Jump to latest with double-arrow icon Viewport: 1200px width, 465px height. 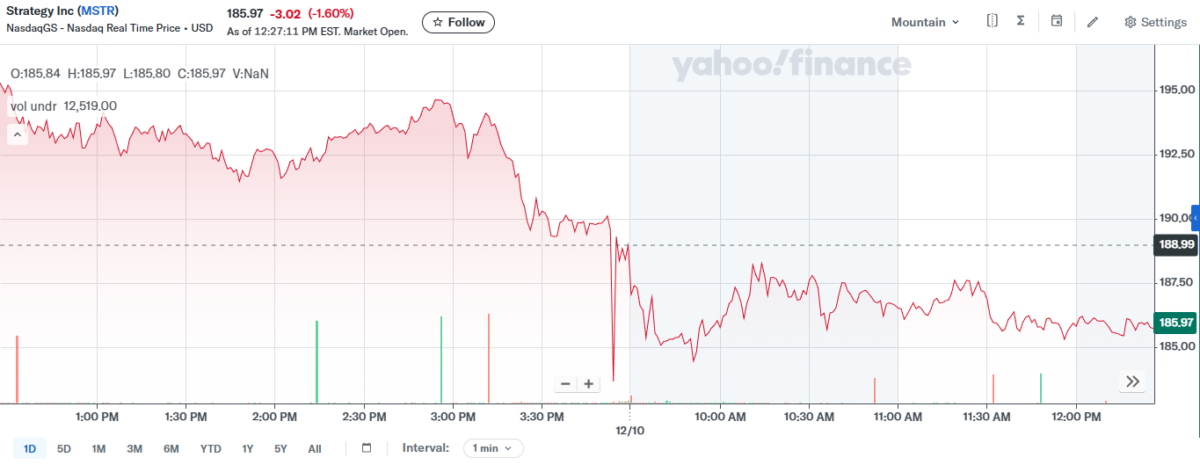coord(1133,381)
